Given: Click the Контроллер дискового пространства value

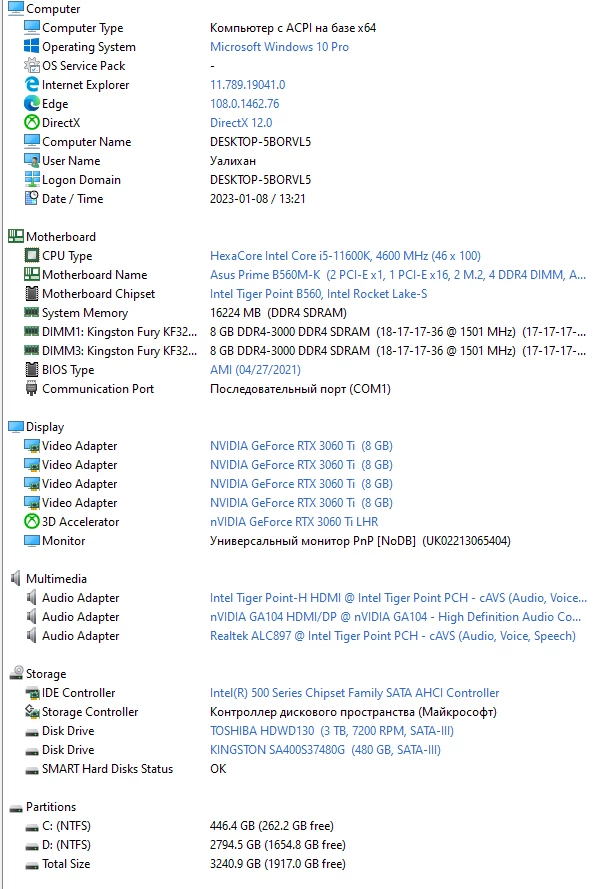Looking at the screenshot, I should (x=353, y=712).
